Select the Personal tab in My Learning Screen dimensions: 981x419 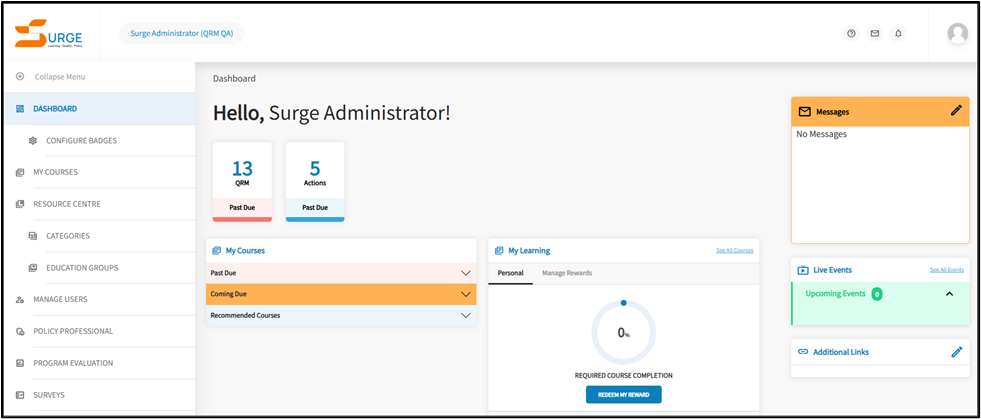(x=510, y=273)
